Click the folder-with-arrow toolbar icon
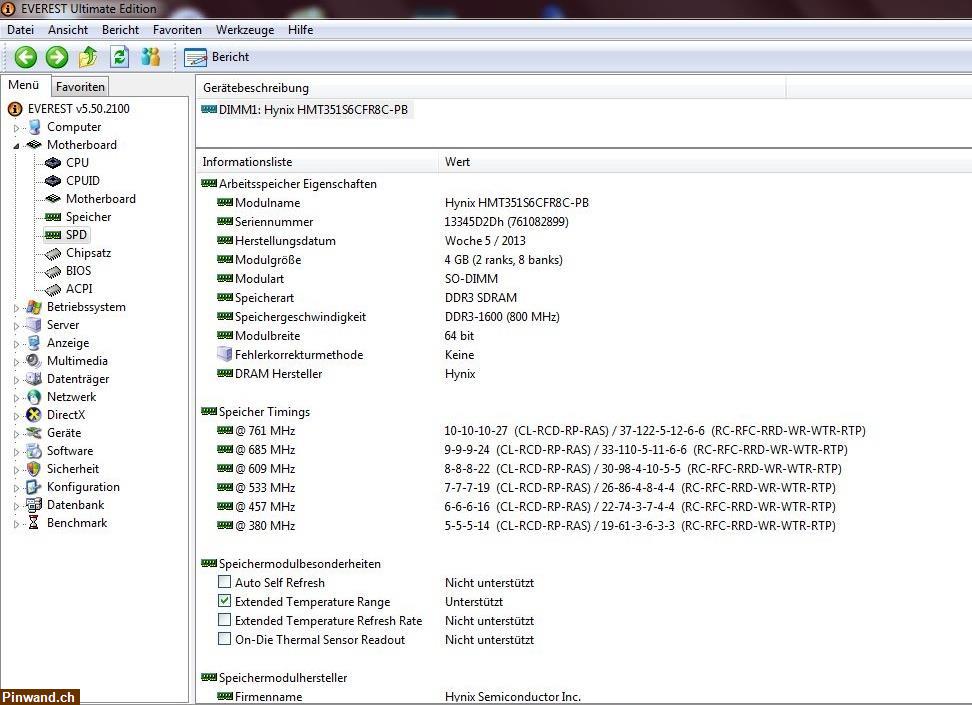Screen dimensions: 972x705 [88, 57]
